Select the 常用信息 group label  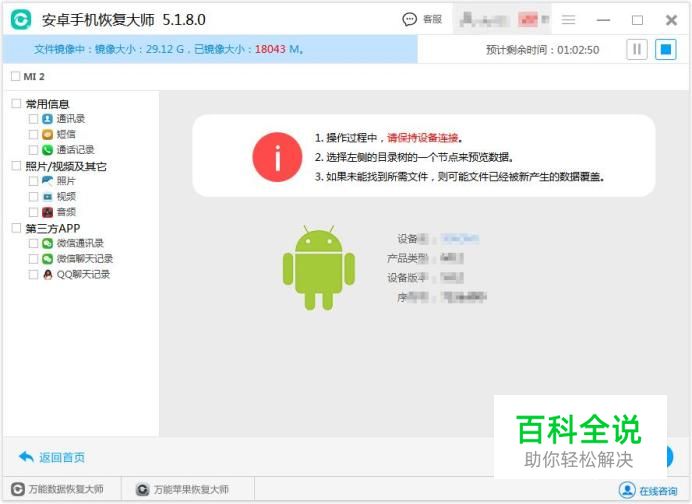[x=48, y=104]
